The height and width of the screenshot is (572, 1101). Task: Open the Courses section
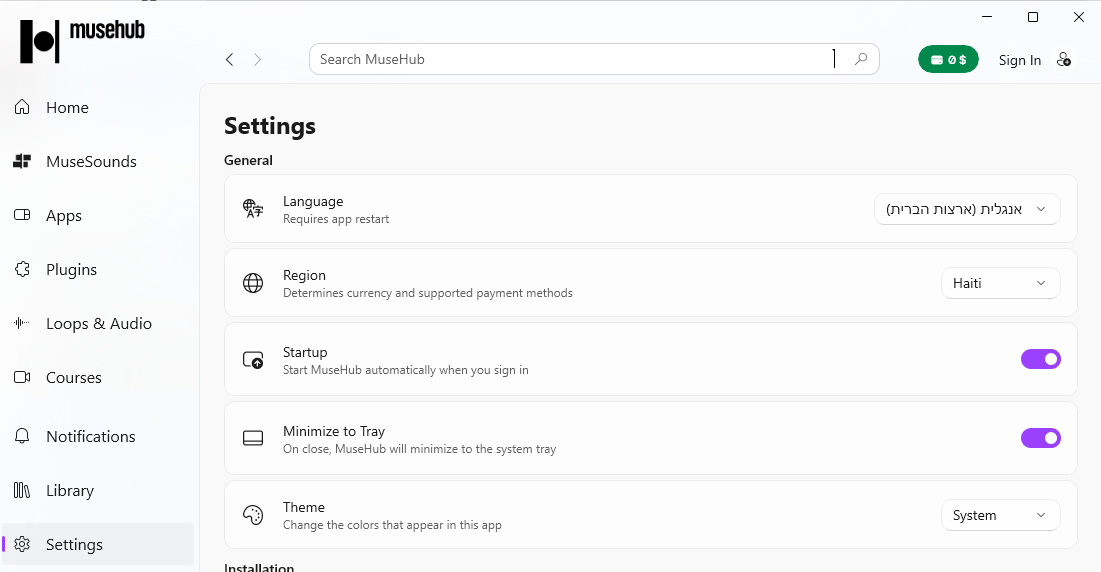(x=98, y=378)
